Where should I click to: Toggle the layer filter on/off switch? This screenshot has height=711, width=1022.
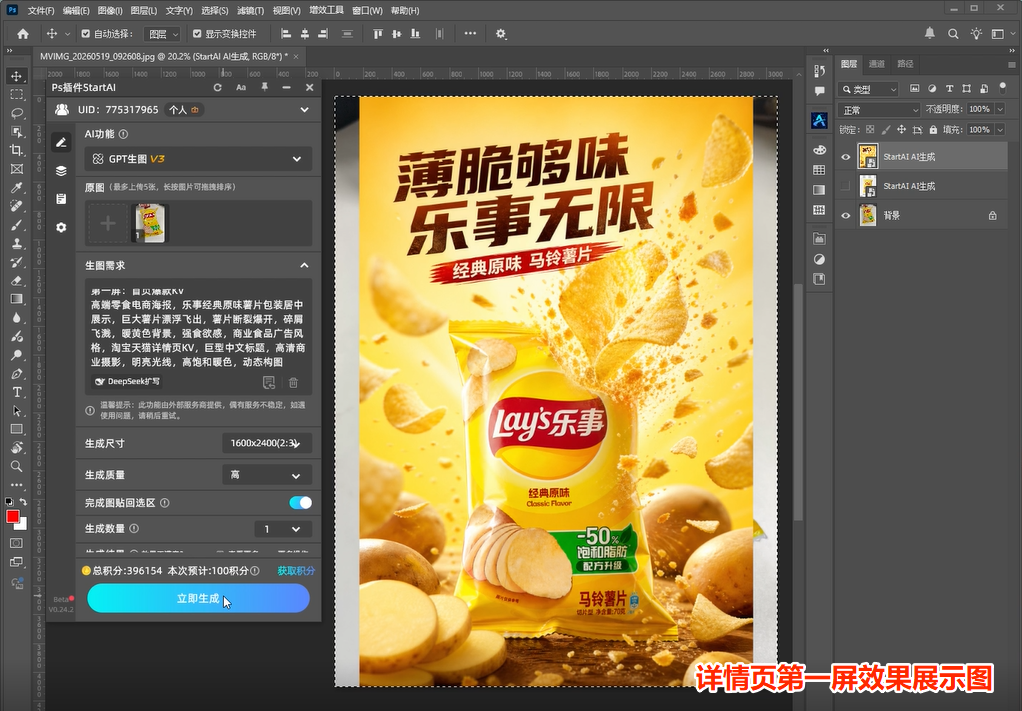1003,88
